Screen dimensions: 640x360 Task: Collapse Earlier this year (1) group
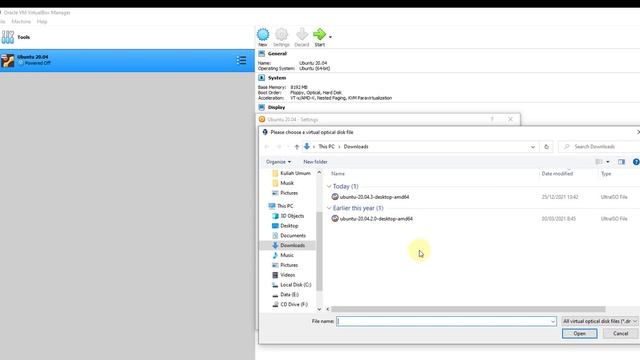pos(329,208)
